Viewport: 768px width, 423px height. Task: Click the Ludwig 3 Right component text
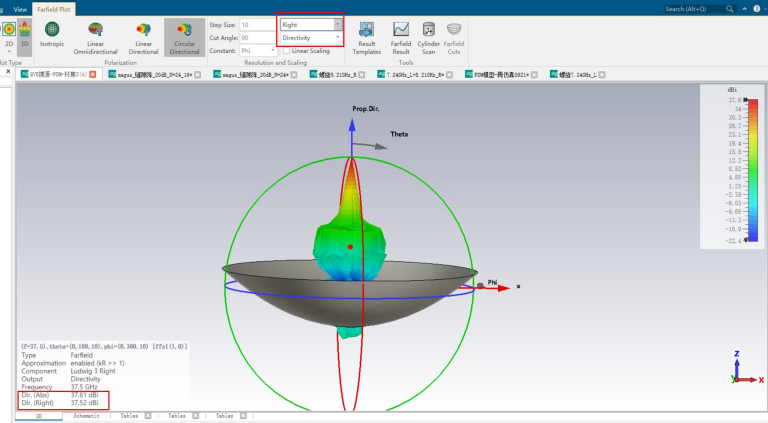(x=93, y=371)
